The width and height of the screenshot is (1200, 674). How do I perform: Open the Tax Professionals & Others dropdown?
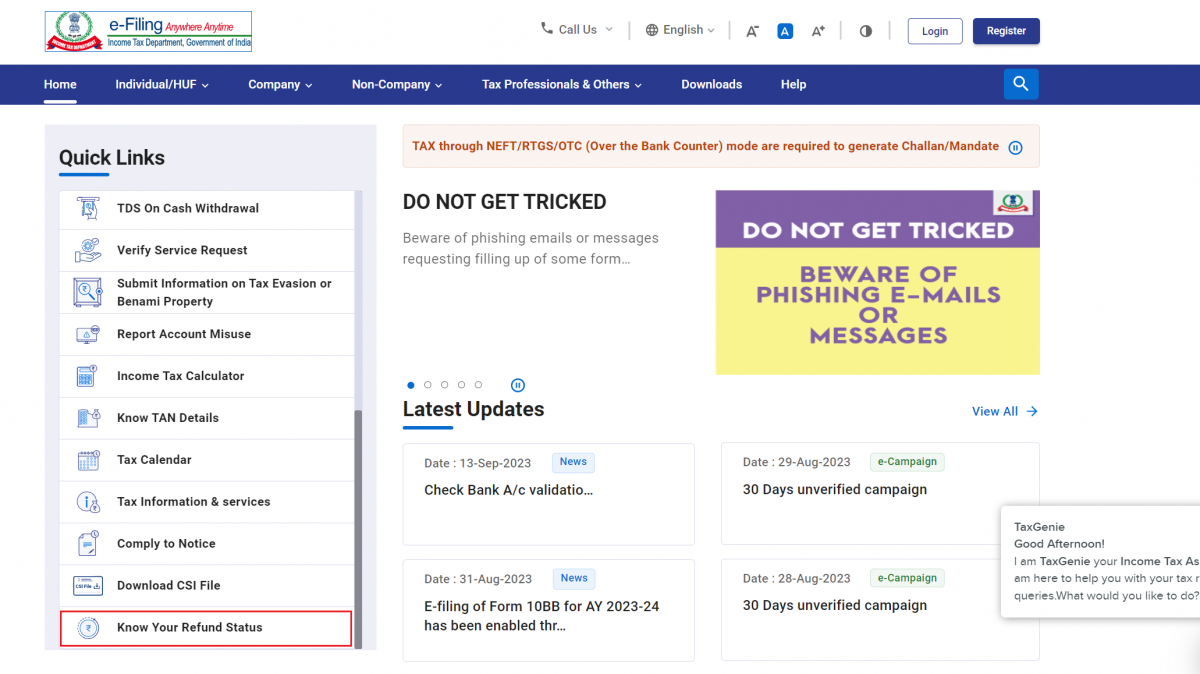coord(561,84)
